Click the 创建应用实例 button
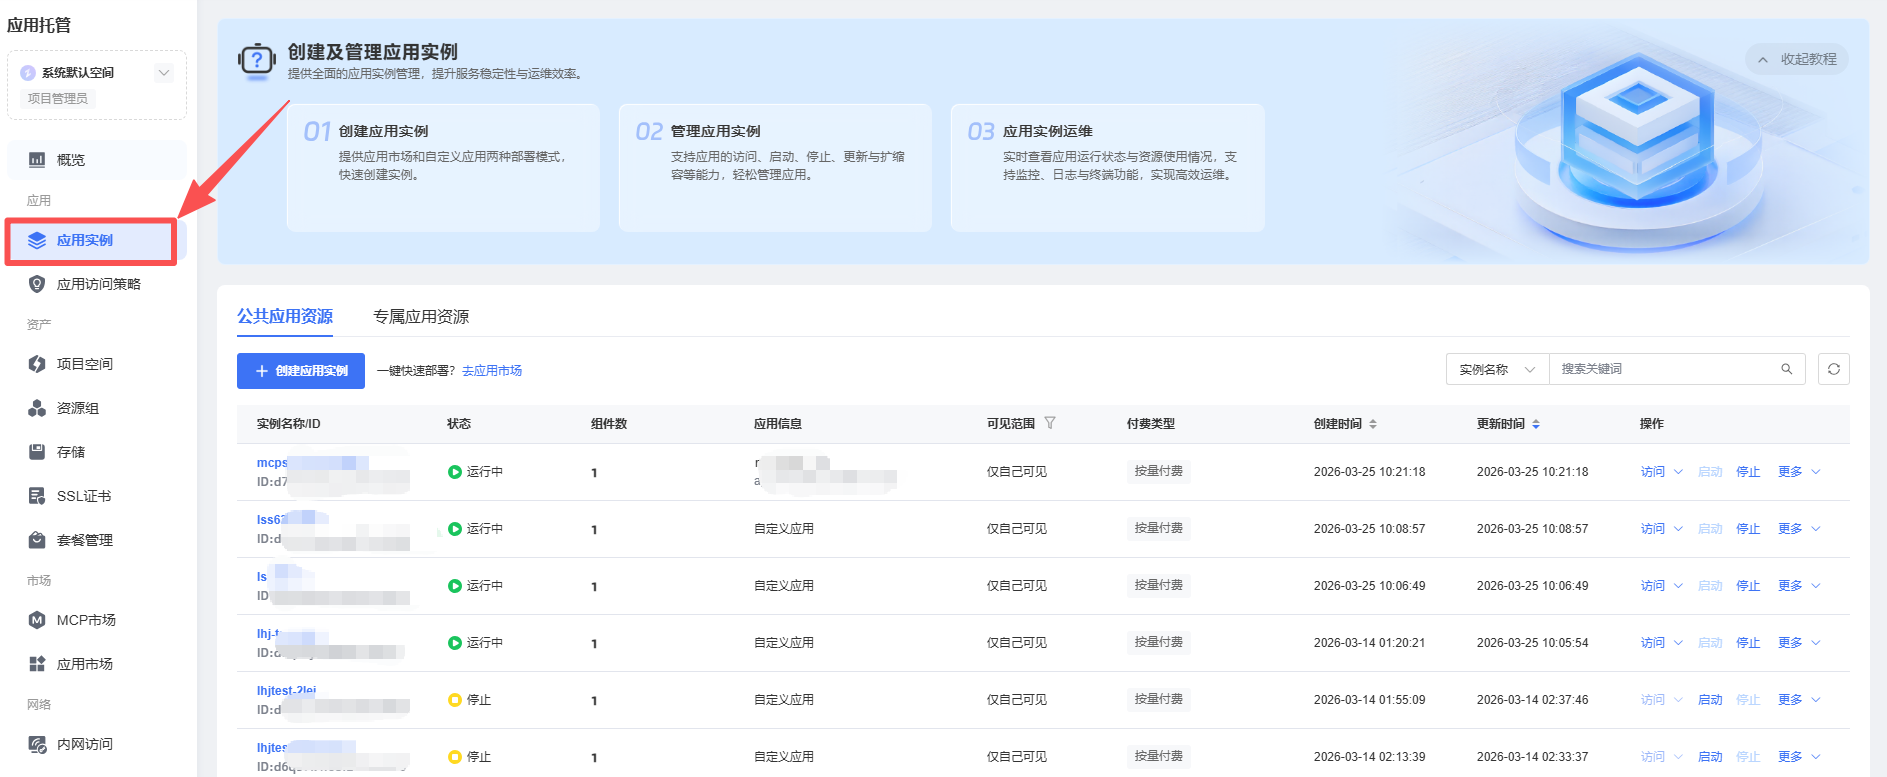Image resolution: width=1887 pixels, height=777 pixels. pyautogui.click(x=301, y=371)
